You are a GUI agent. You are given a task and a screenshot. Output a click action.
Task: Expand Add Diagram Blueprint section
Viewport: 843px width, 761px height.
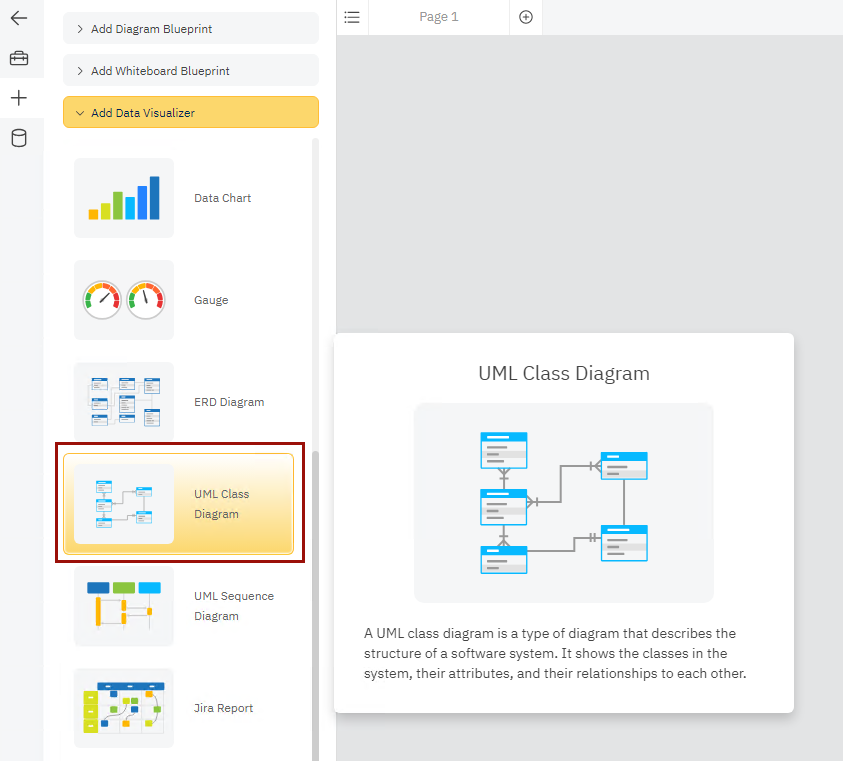(x=191, y=29)
